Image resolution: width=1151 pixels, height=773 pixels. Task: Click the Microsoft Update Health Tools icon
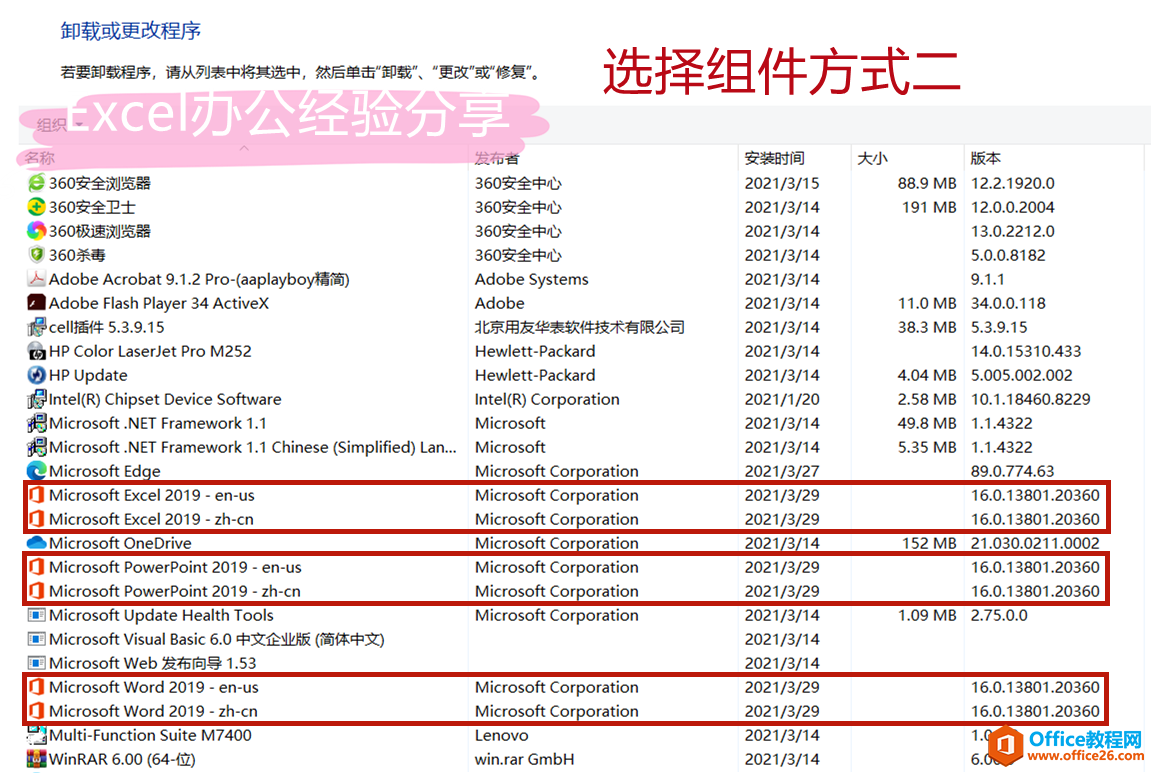pos(36,615)
